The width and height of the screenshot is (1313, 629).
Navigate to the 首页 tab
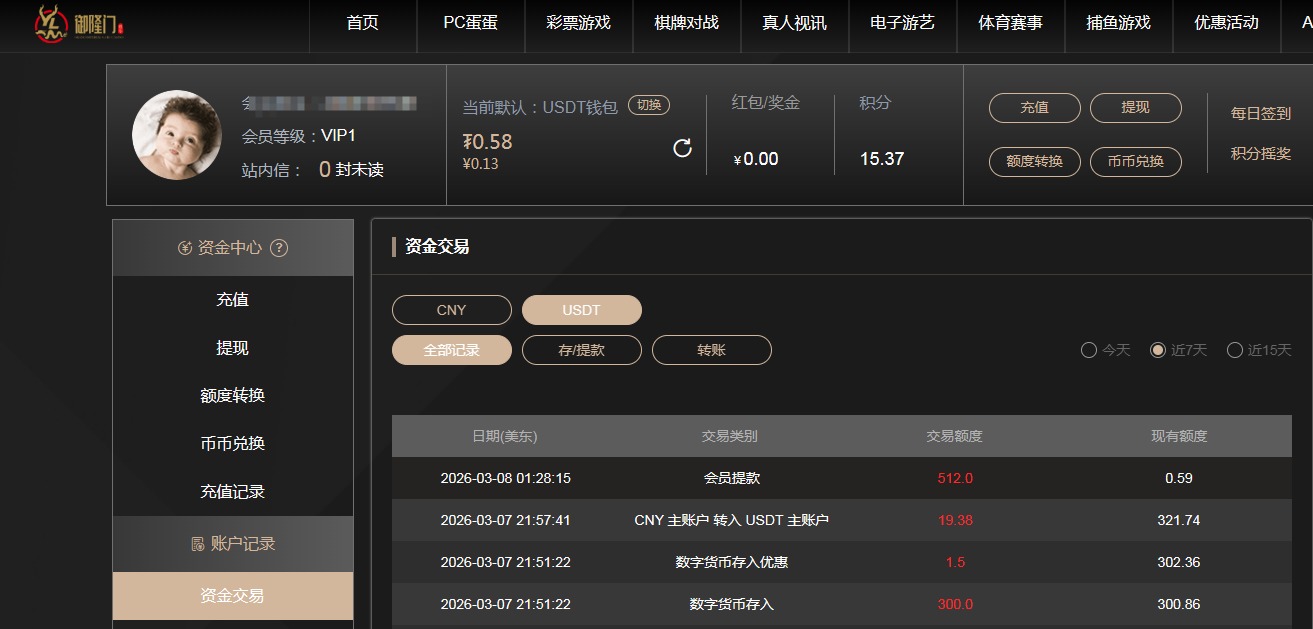pos(362,27)
